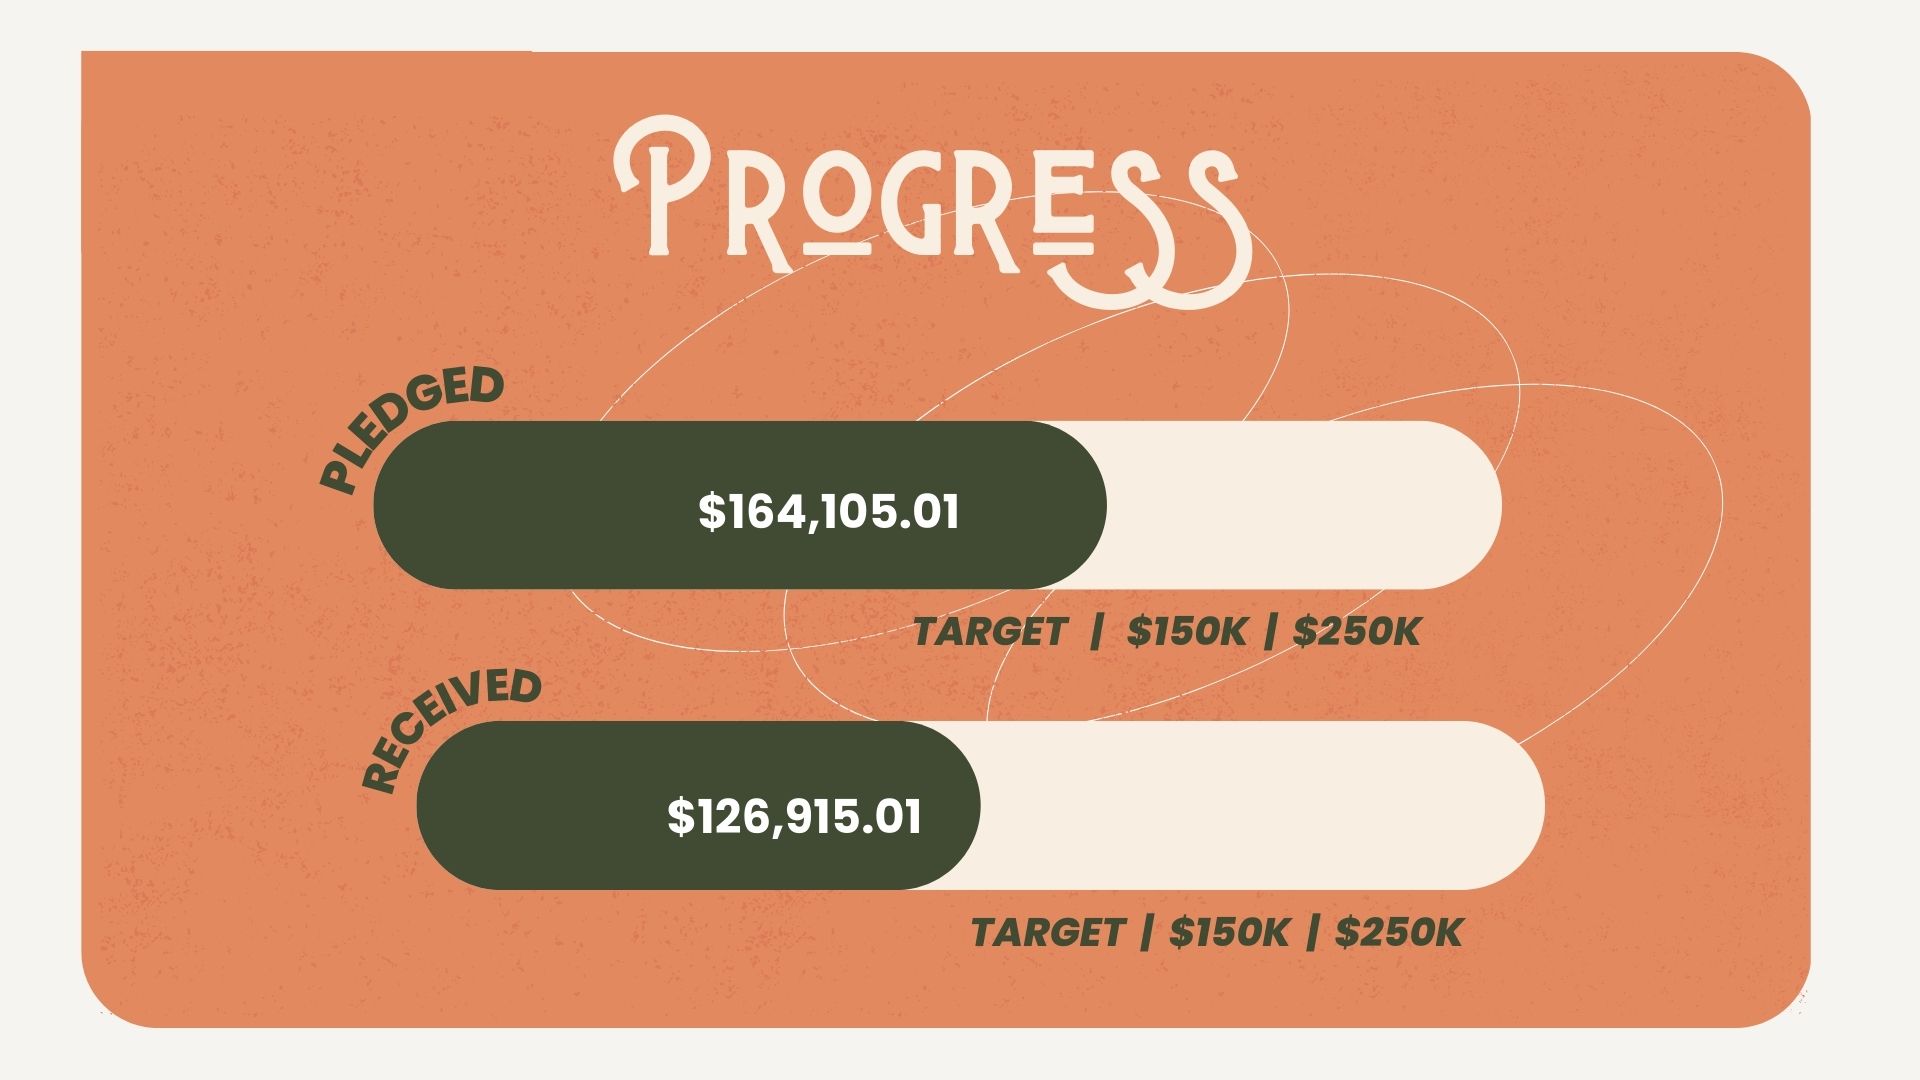
Task: Select the curved RECEIVED label
Action: click(450, 727)
